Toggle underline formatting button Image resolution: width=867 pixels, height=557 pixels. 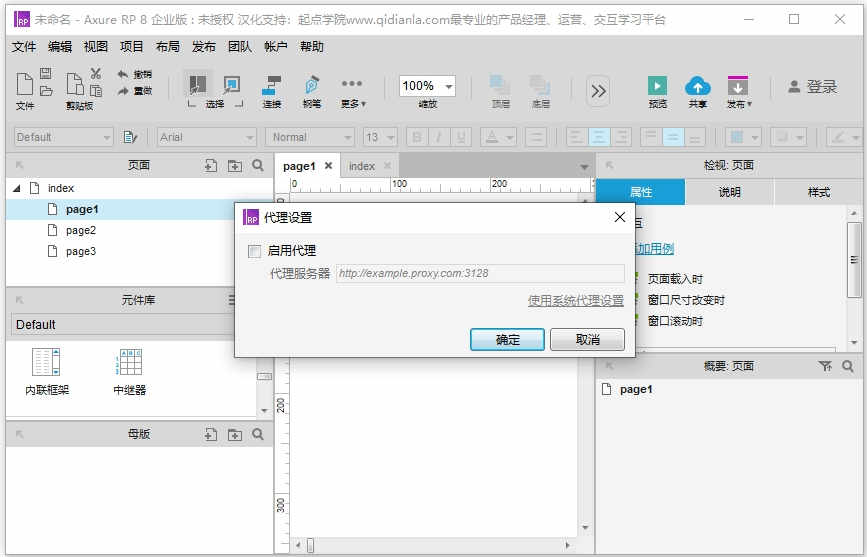point(461,137)
